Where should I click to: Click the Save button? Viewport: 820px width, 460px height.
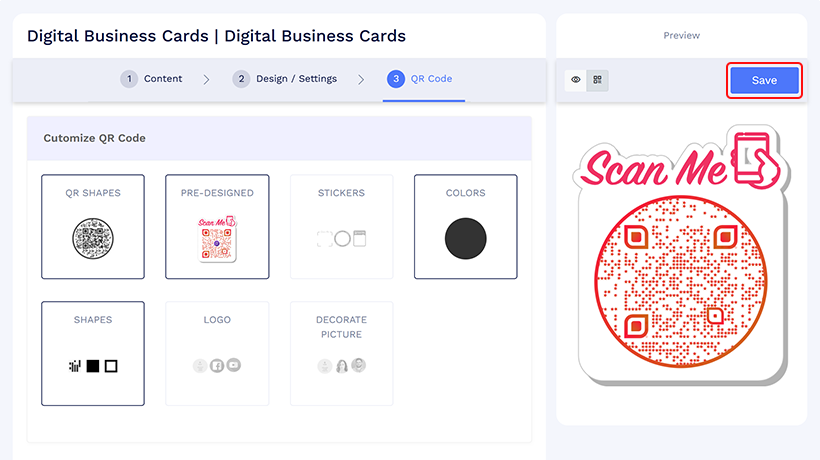(764, 80)
